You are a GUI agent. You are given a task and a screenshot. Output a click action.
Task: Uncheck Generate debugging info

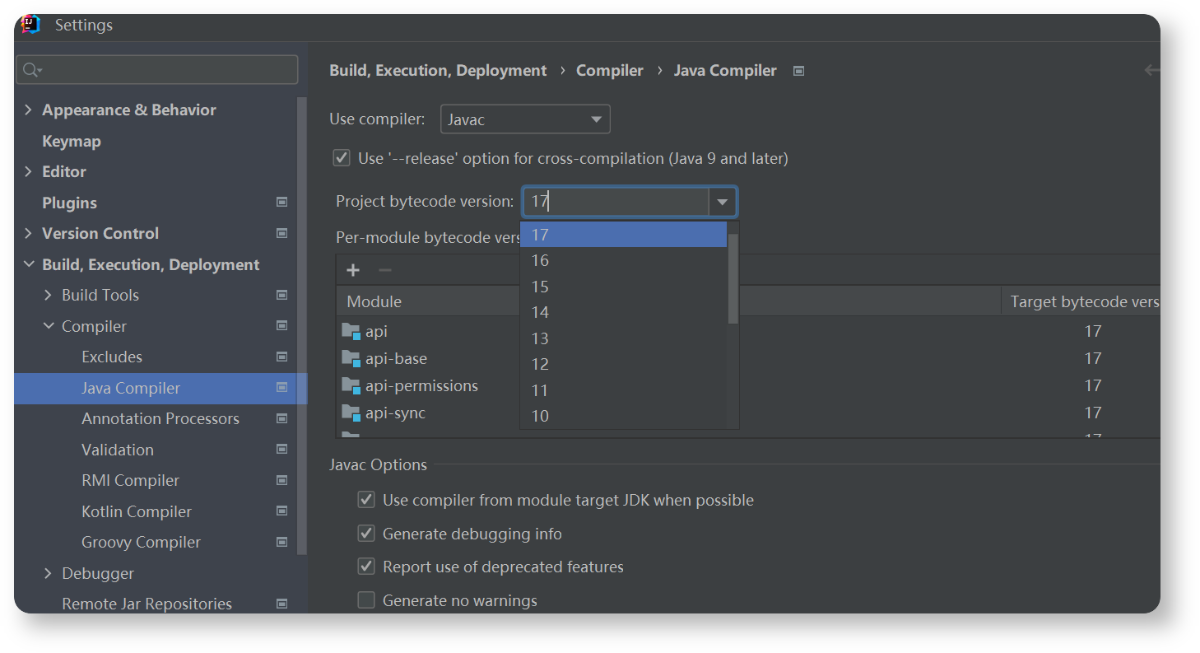tap(366, 534)
